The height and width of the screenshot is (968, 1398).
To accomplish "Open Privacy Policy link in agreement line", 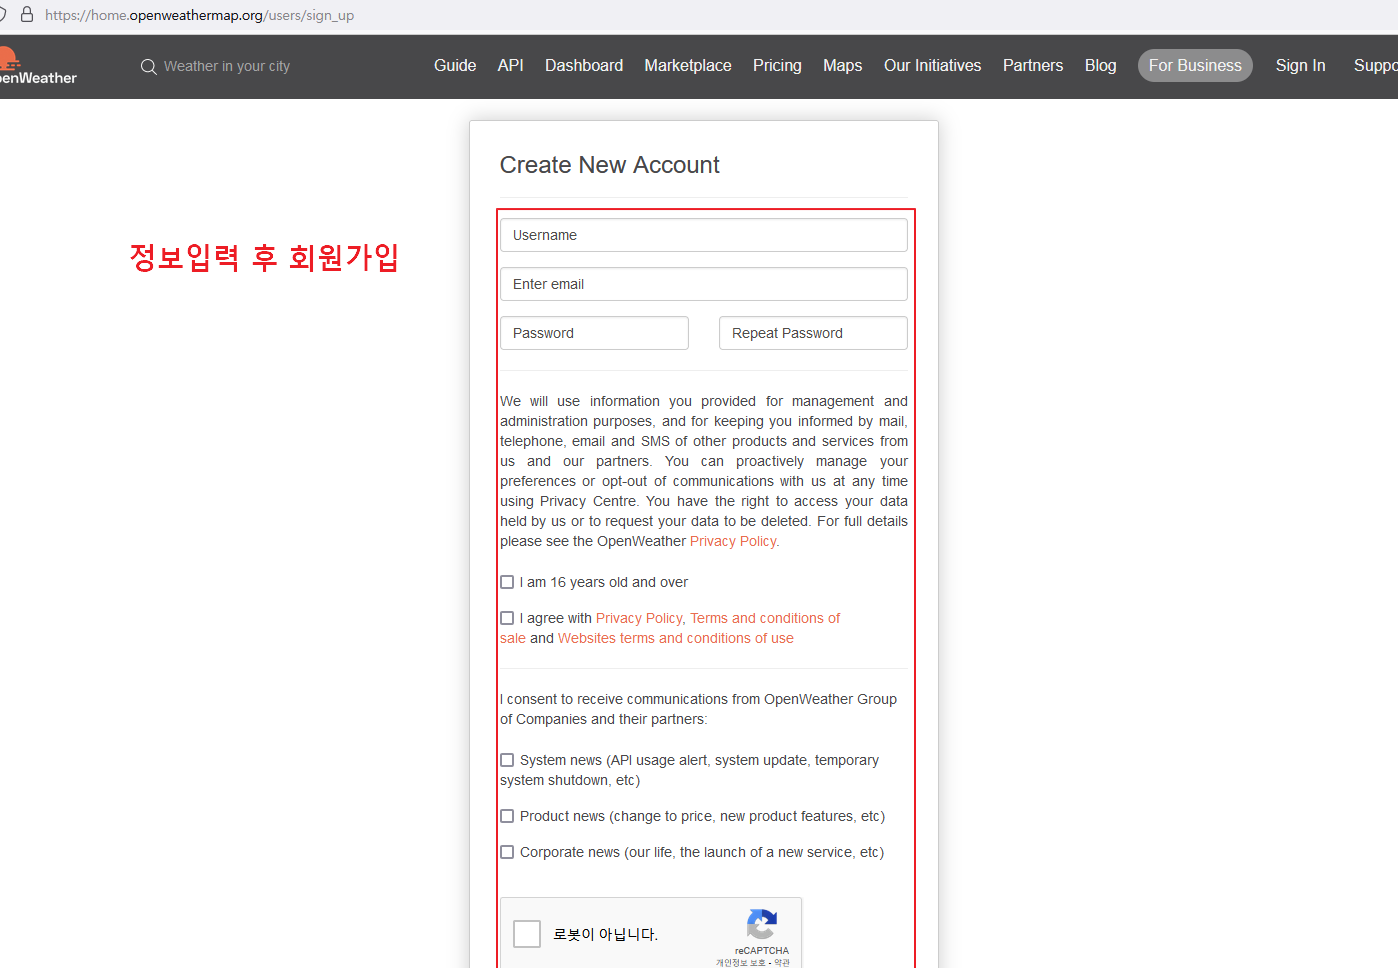I will point(639,618).
